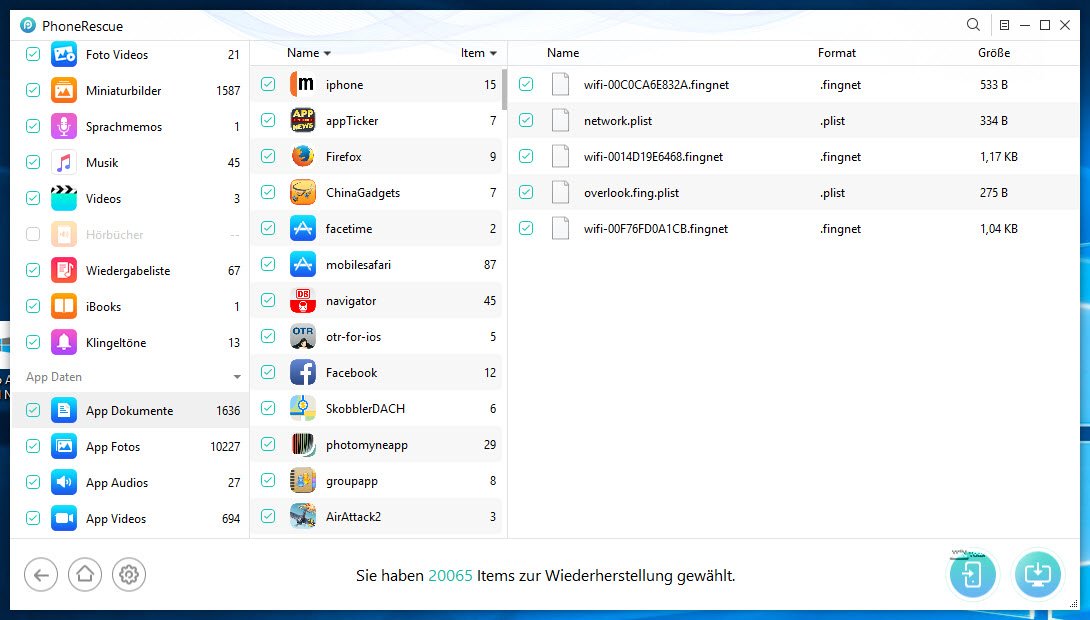Uncheck the facetime app checkbox
The width and height of the screenshot is (1090, 620).
(268, 228)
